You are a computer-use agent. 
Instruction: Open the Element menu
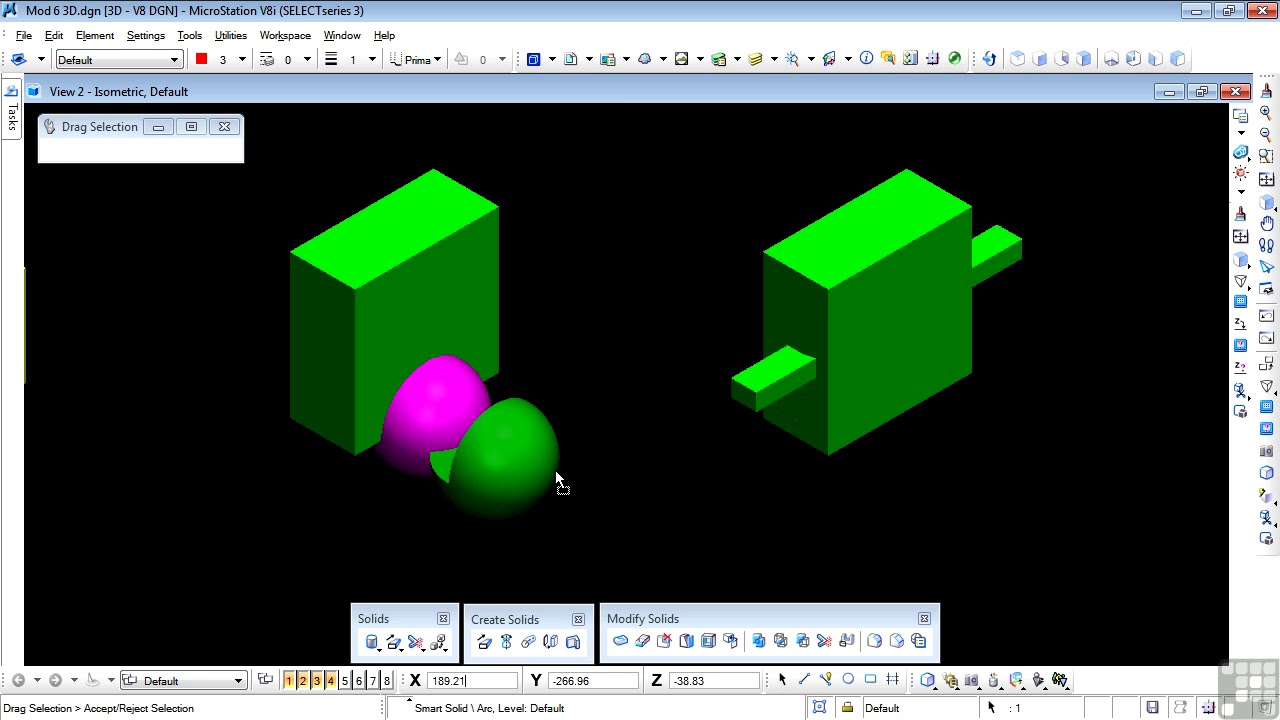95,35
